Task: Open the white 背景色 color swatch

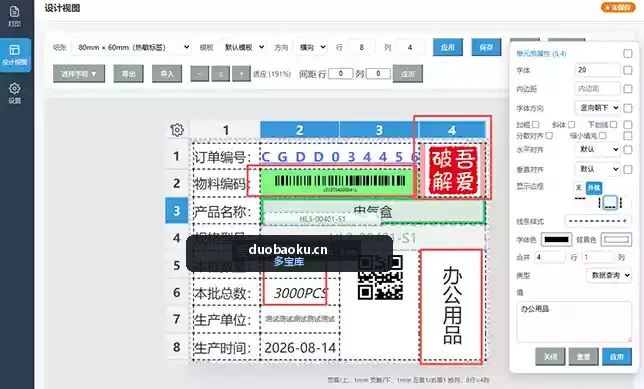Action: pos(616,239)
